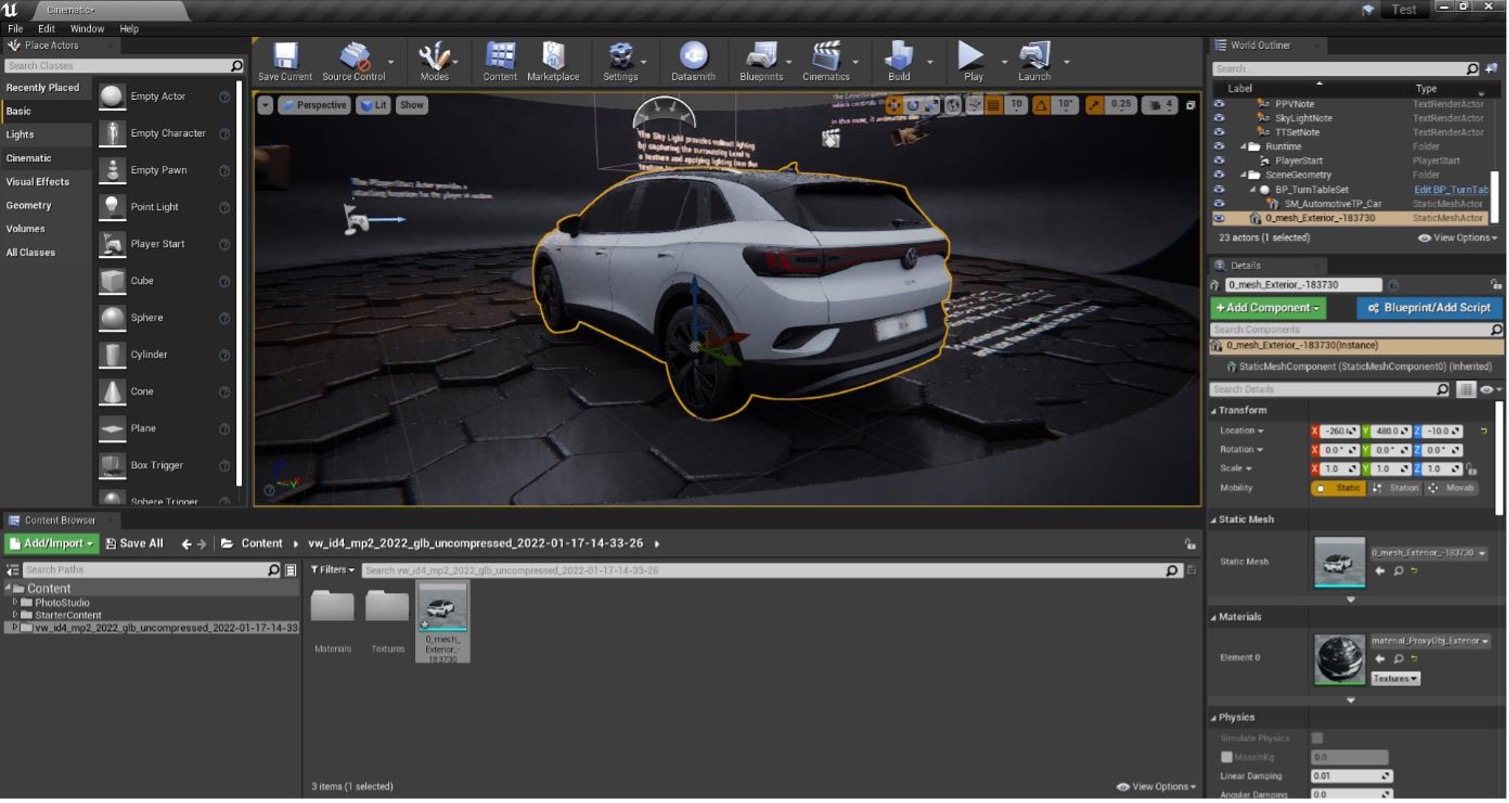1509x803 pixels.
Task: Toggle rotation snapping in the viewport
Action: (x=1041, y=105)
